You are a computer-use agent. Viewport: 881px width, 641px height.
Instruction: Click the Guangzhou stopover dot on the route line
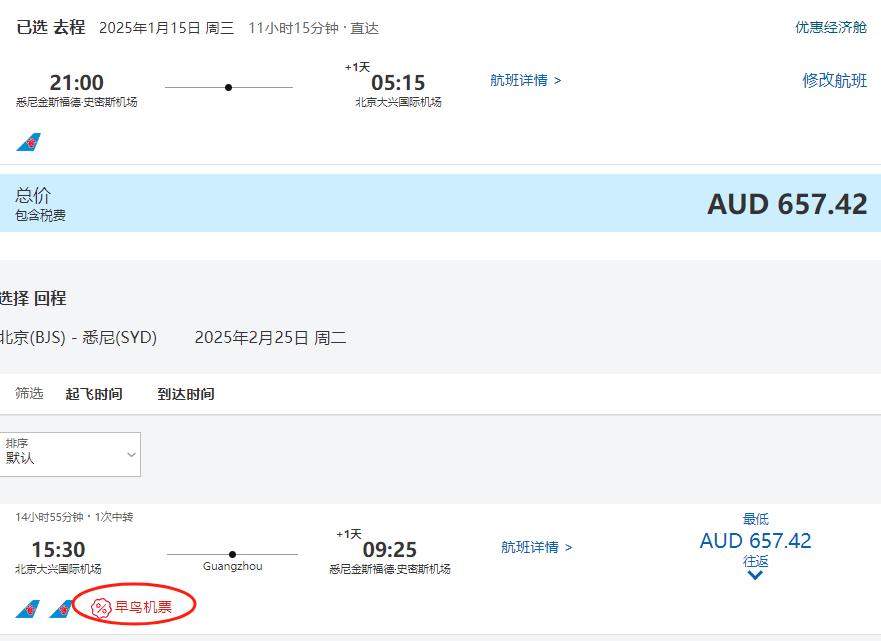(232, 554)
